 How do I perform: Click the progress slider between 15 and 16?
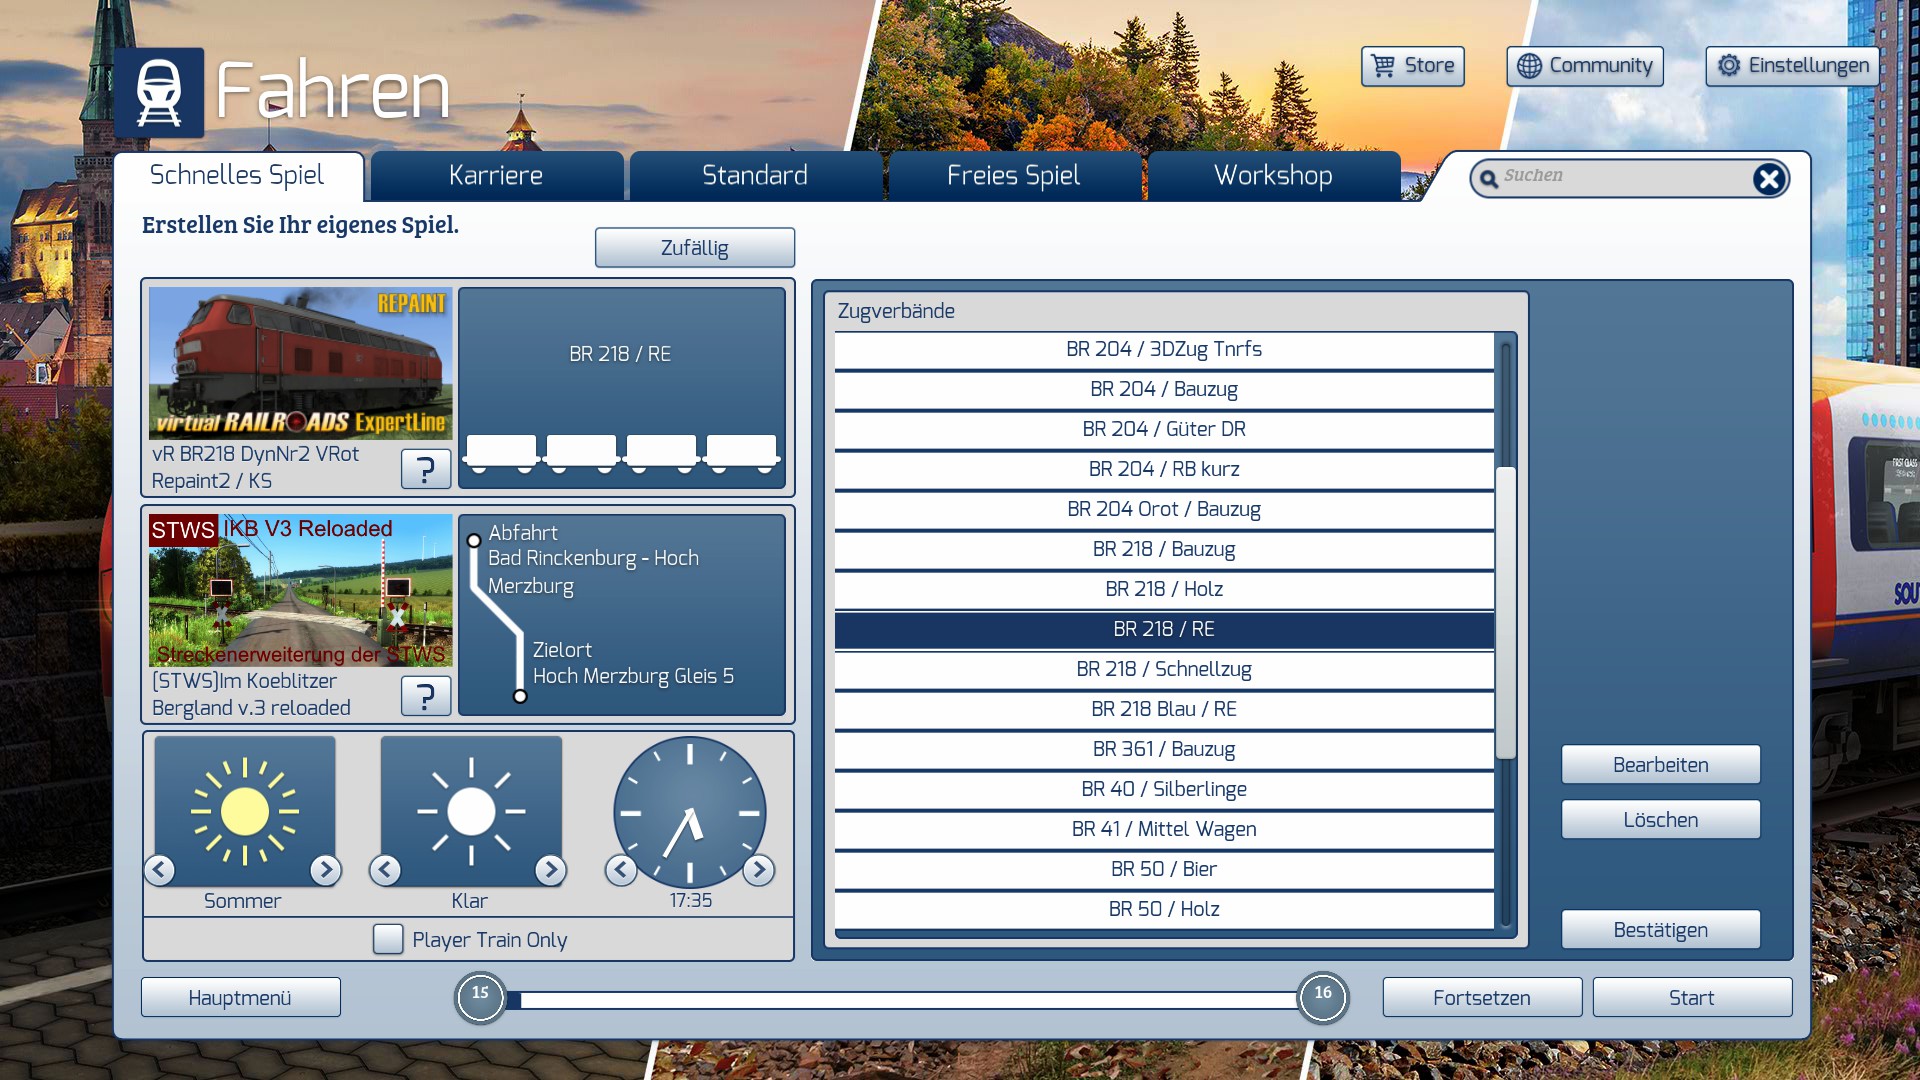tap(900, 999)
